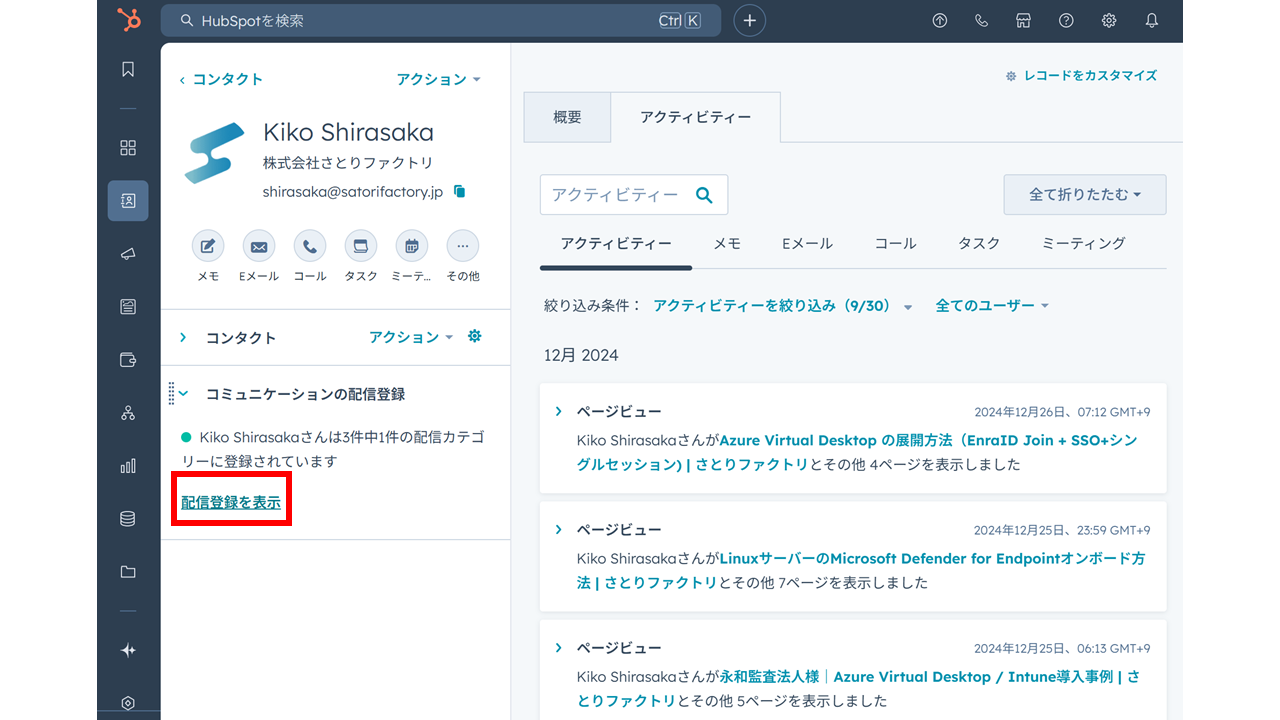This screenshot has width=1280, height=720.
Task: Open the アクティビティーを絞り込み（9/30） filter dropdown
Action: pos(783,306)
